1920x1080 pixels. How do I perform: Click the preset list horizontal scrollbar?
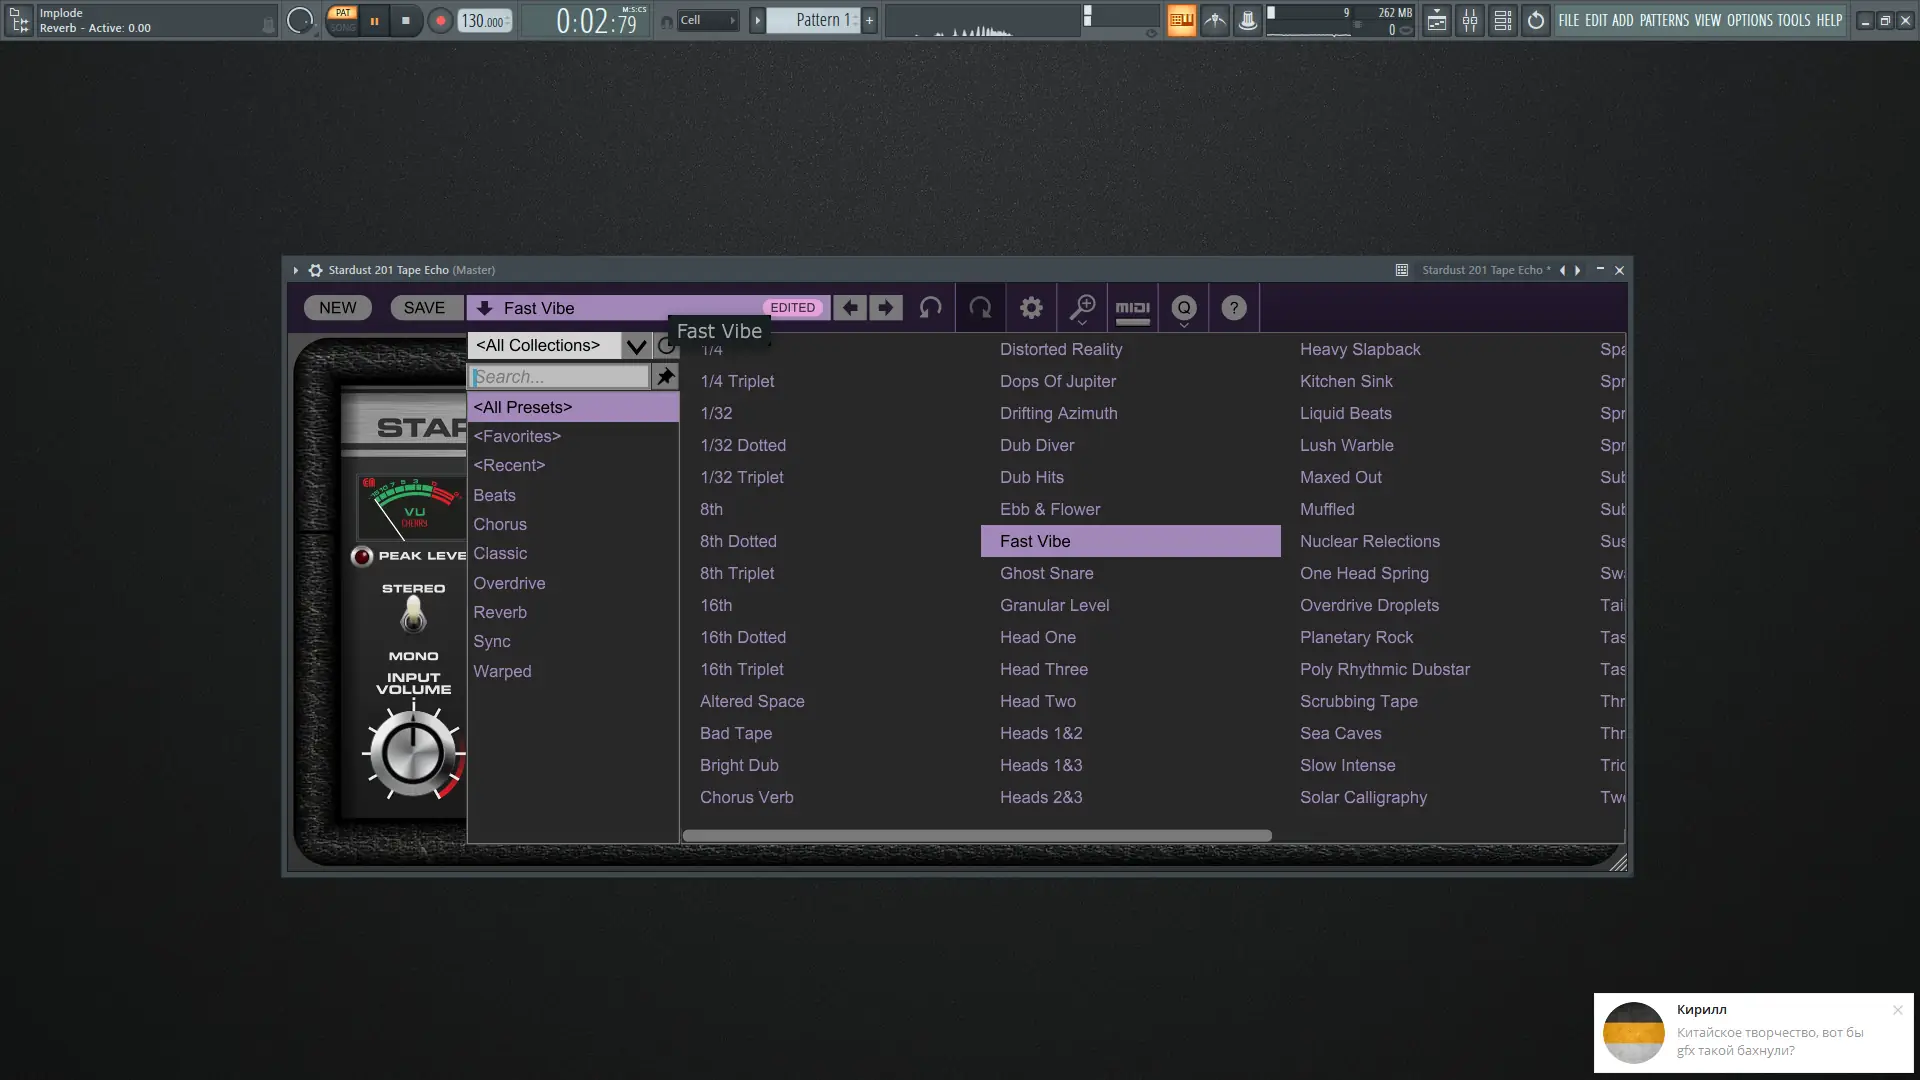(976, 836)
